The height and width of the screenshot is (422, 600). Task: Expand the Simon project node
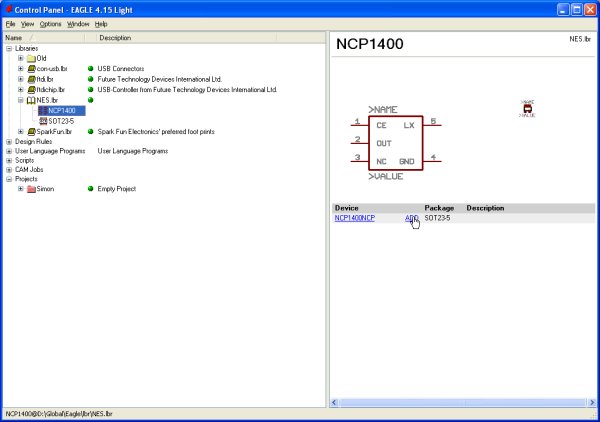(21, 189)
